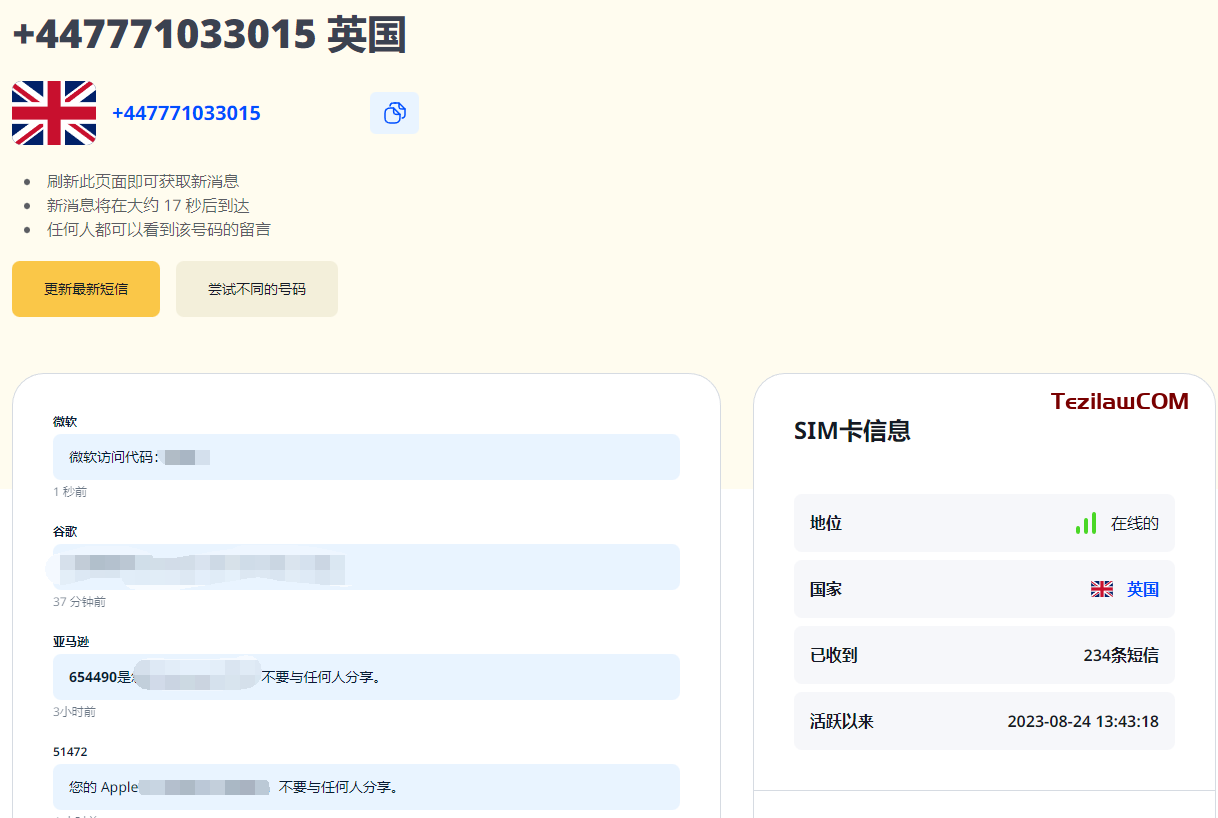Click the large UK flag image
The width and height of the screenshot is (1218, 818).
click(54, 113)
